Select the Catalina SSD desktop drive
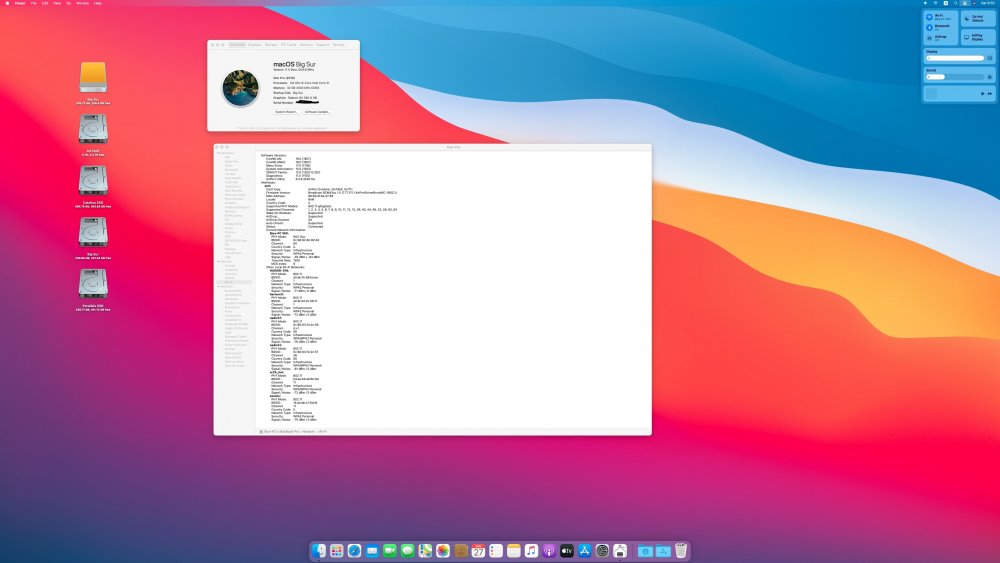 [x=93, y=180]
